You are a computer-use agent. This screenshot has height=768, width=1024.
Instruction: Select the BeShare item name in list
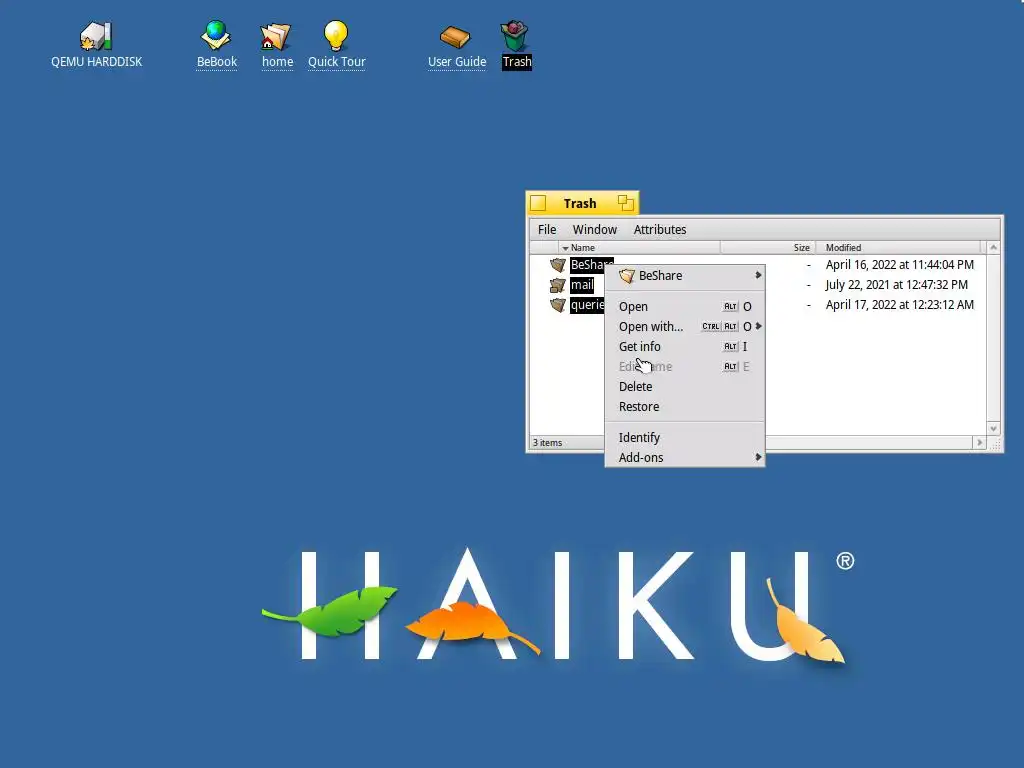click(x=592, y=264)
